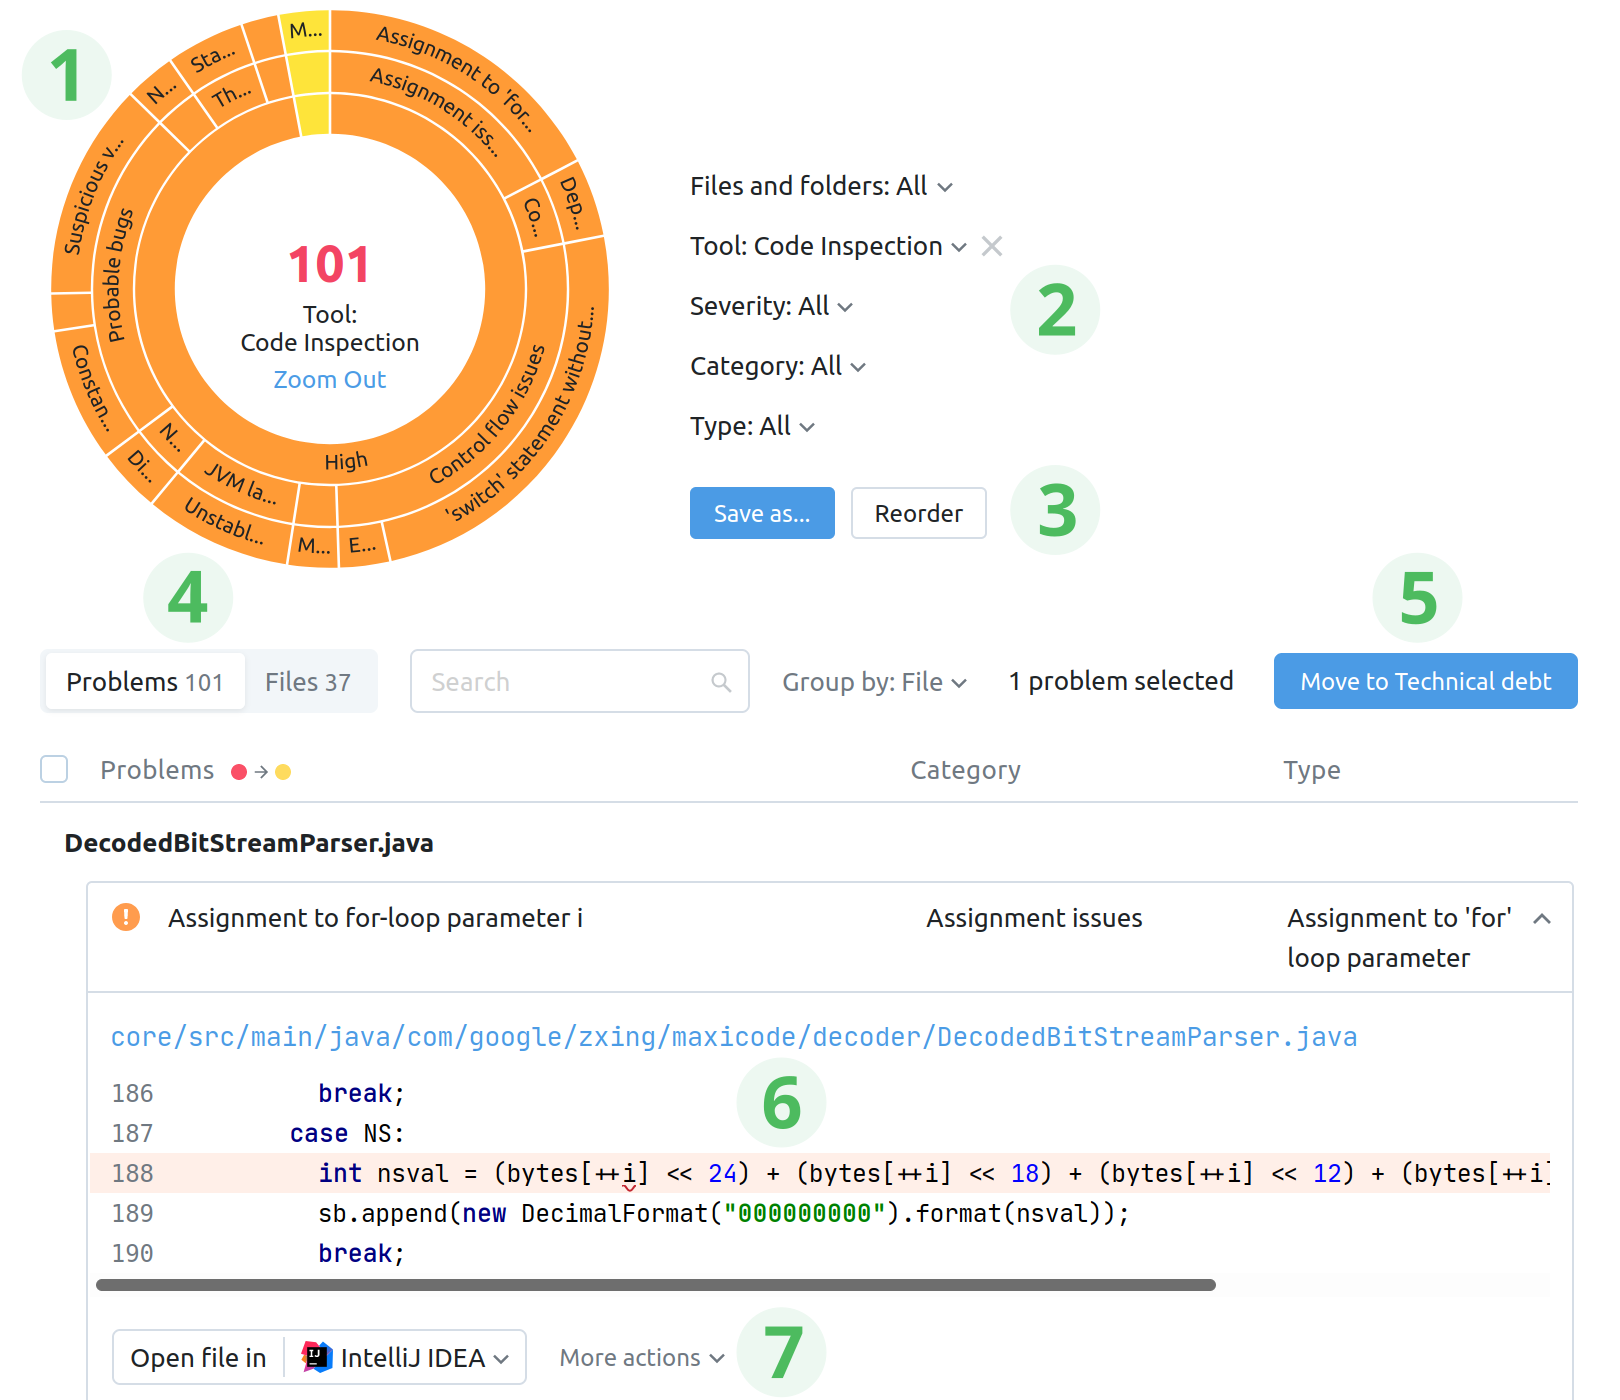The width and height of the screenshot is (1620, 1400).
Task: Click the High severity ring in the chart
Action: click(346, 461)
